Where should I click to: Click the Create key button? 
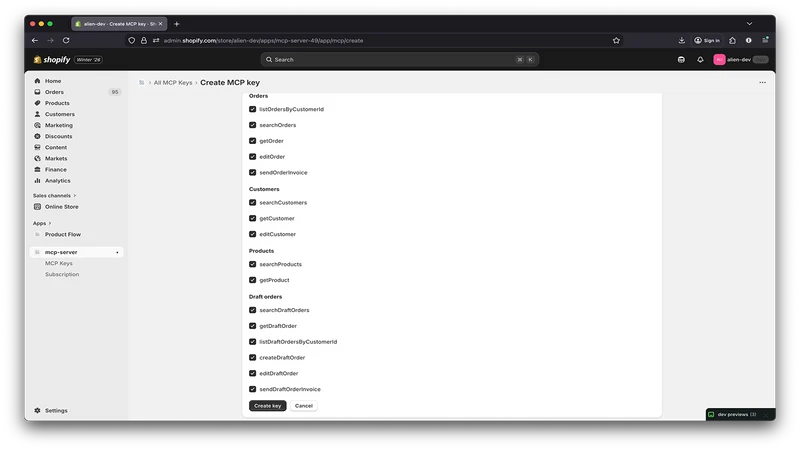[x=267, y=406]
